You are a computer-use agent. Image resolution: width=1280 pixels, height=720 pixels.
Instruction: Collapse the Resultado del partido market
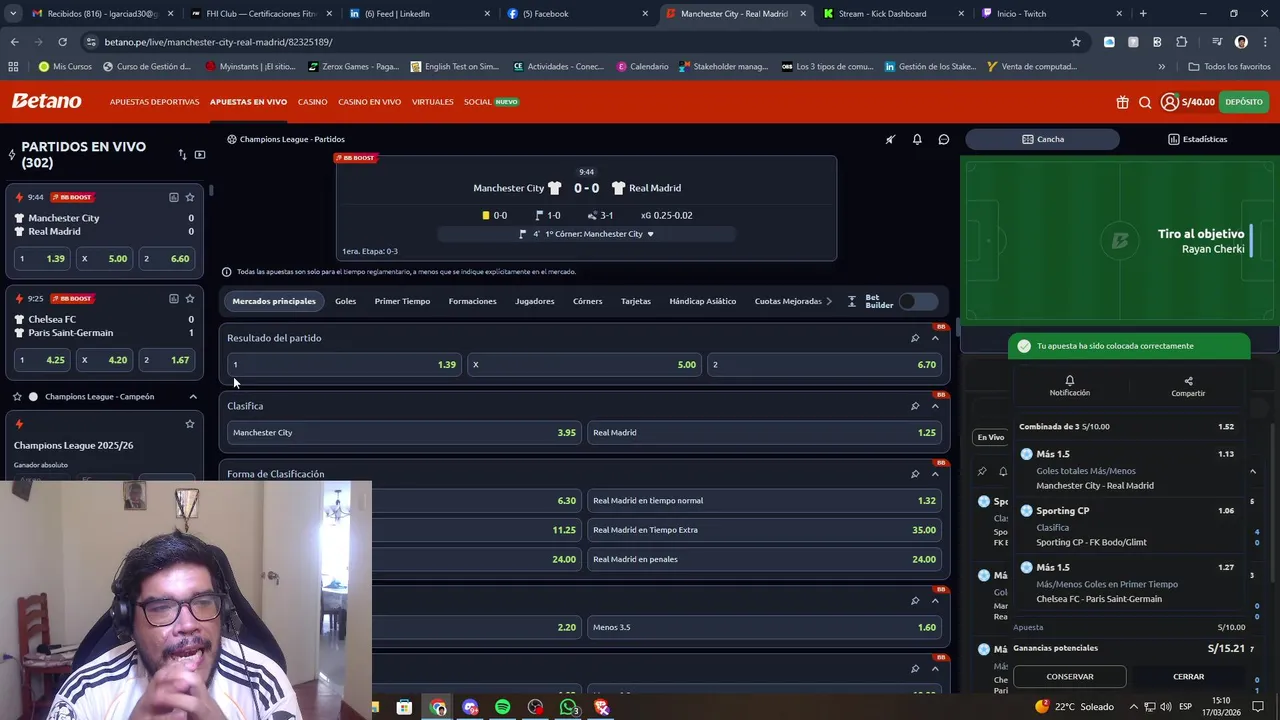[935, 338]
